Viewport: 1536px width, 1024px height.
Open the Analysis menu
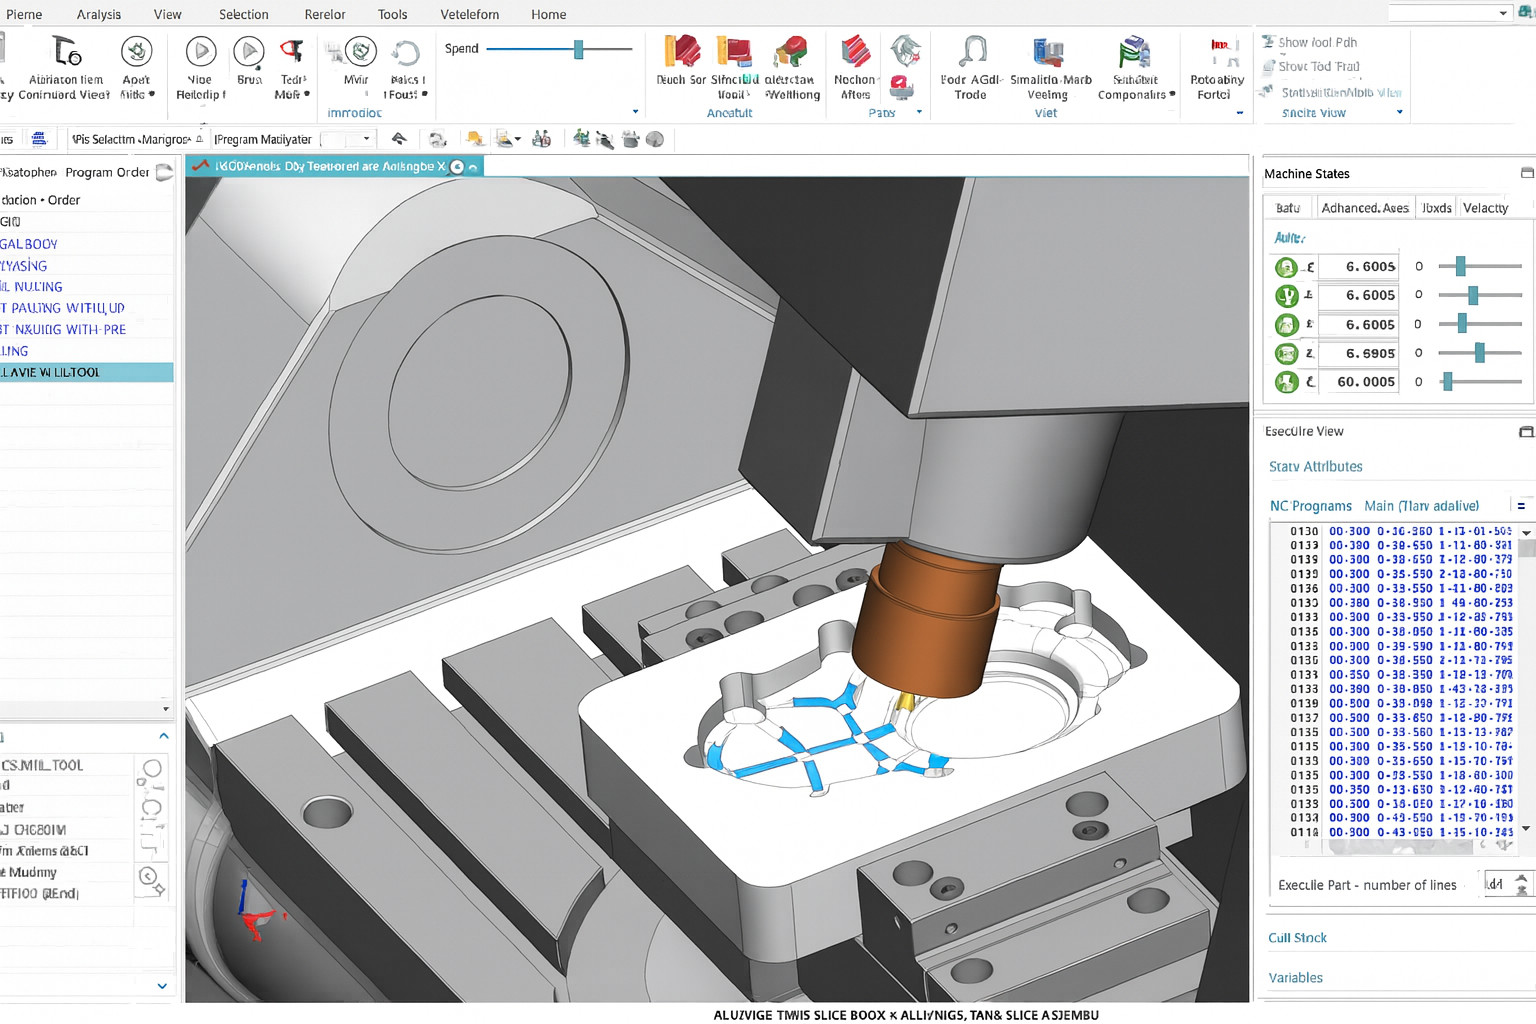[98, 14]
